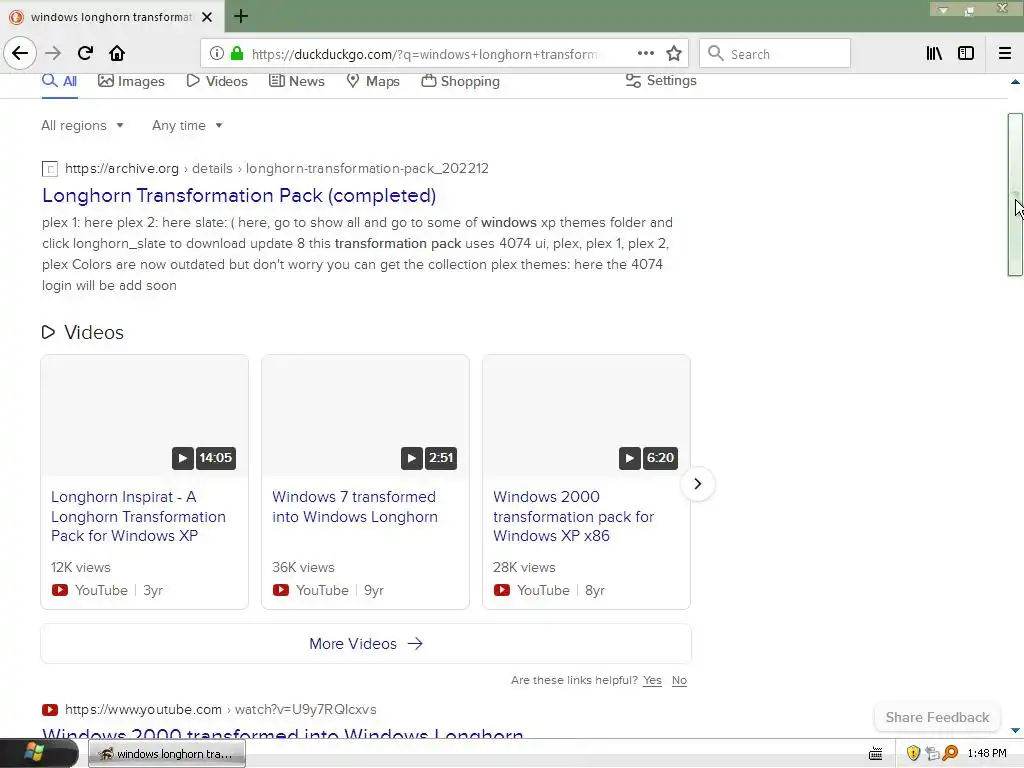Image resolution: width=1024 pixels, height=768 pixels.
Task: Open Longhorn Inspirat video title link
Action: pyautogui.click(x=138, y=516)
